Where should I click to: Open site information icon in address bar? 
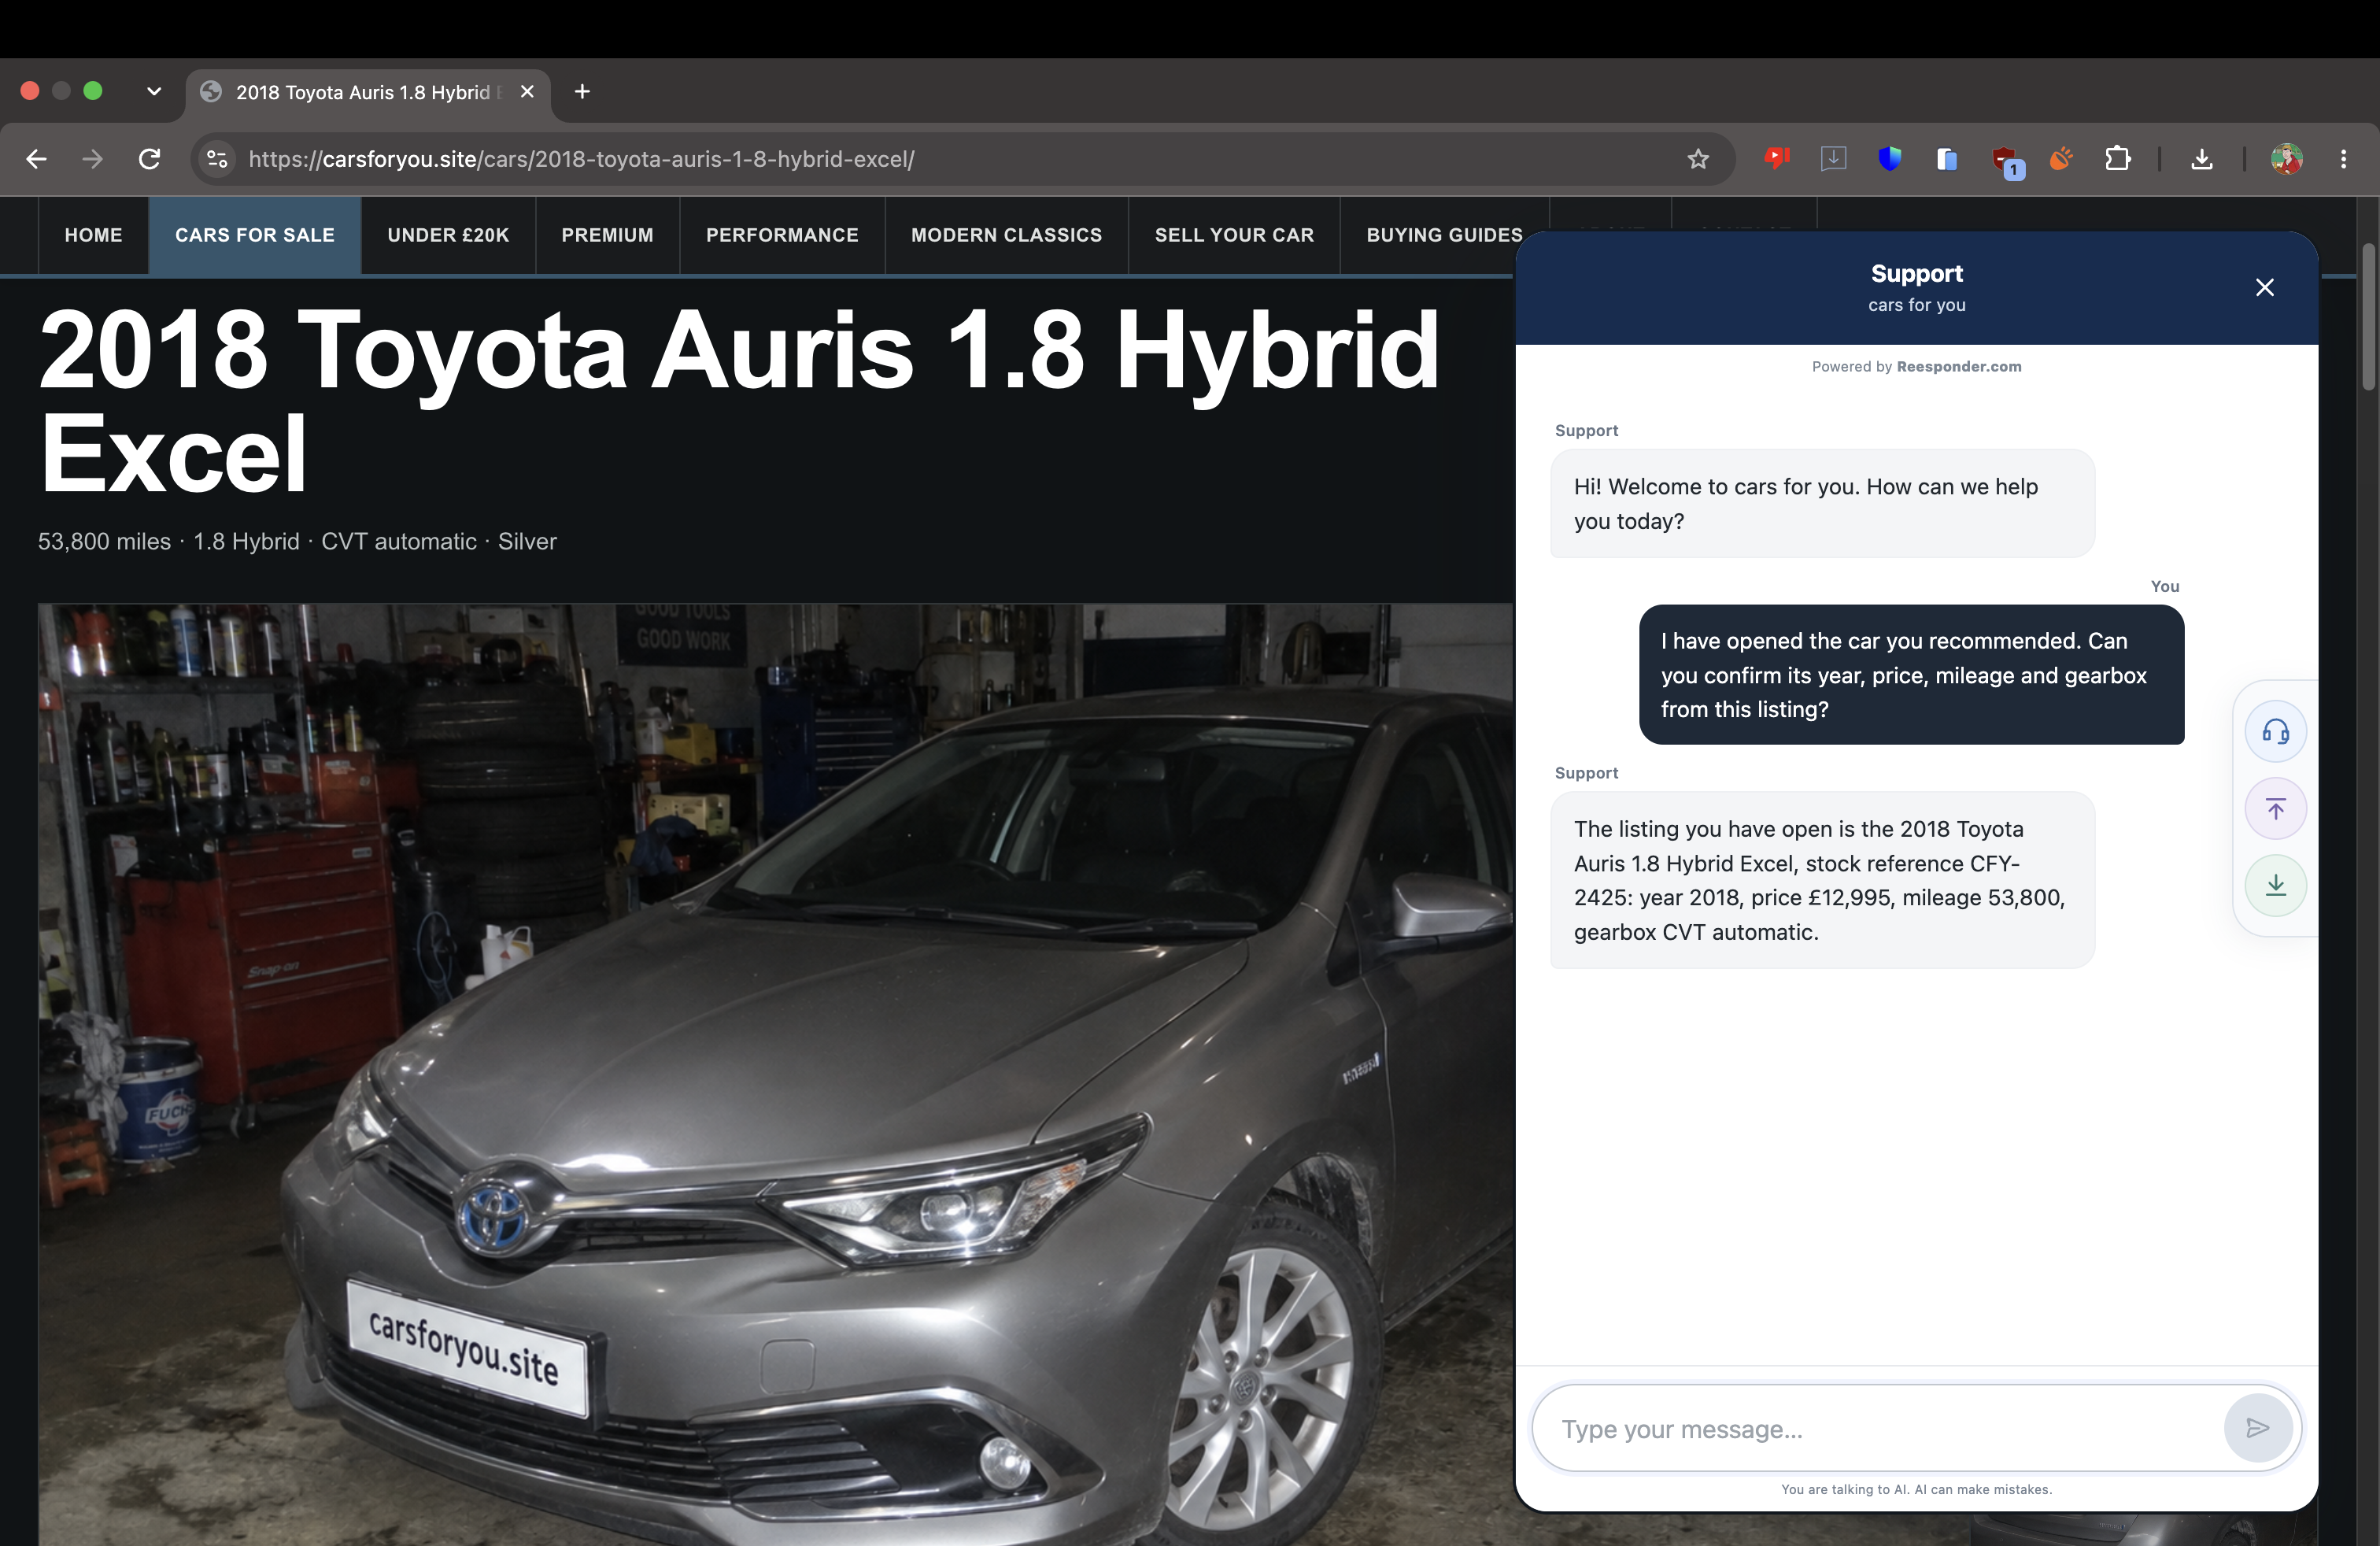point(217,159)
